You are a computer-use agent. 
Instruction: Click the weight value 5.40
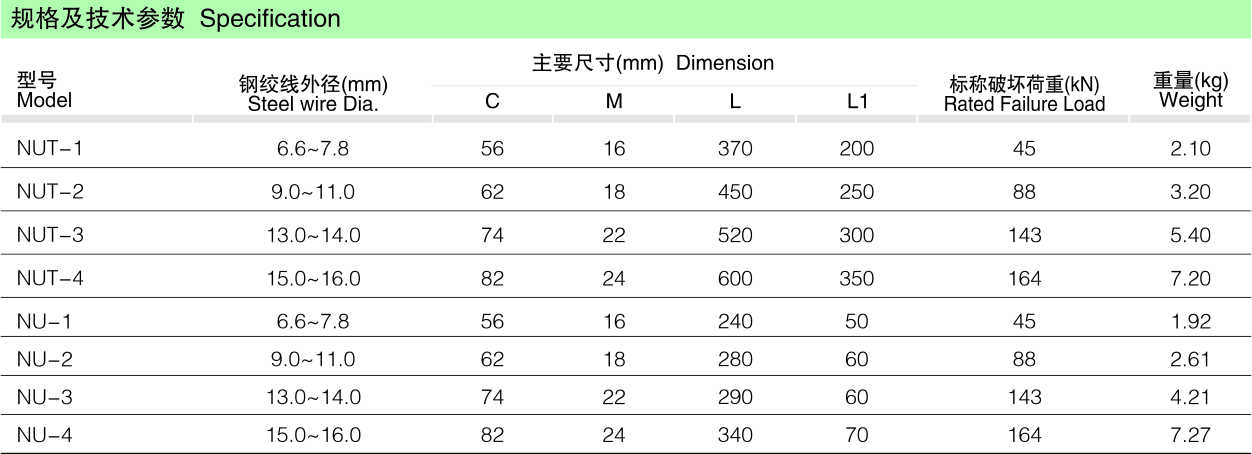click(x=1190, y=235)
